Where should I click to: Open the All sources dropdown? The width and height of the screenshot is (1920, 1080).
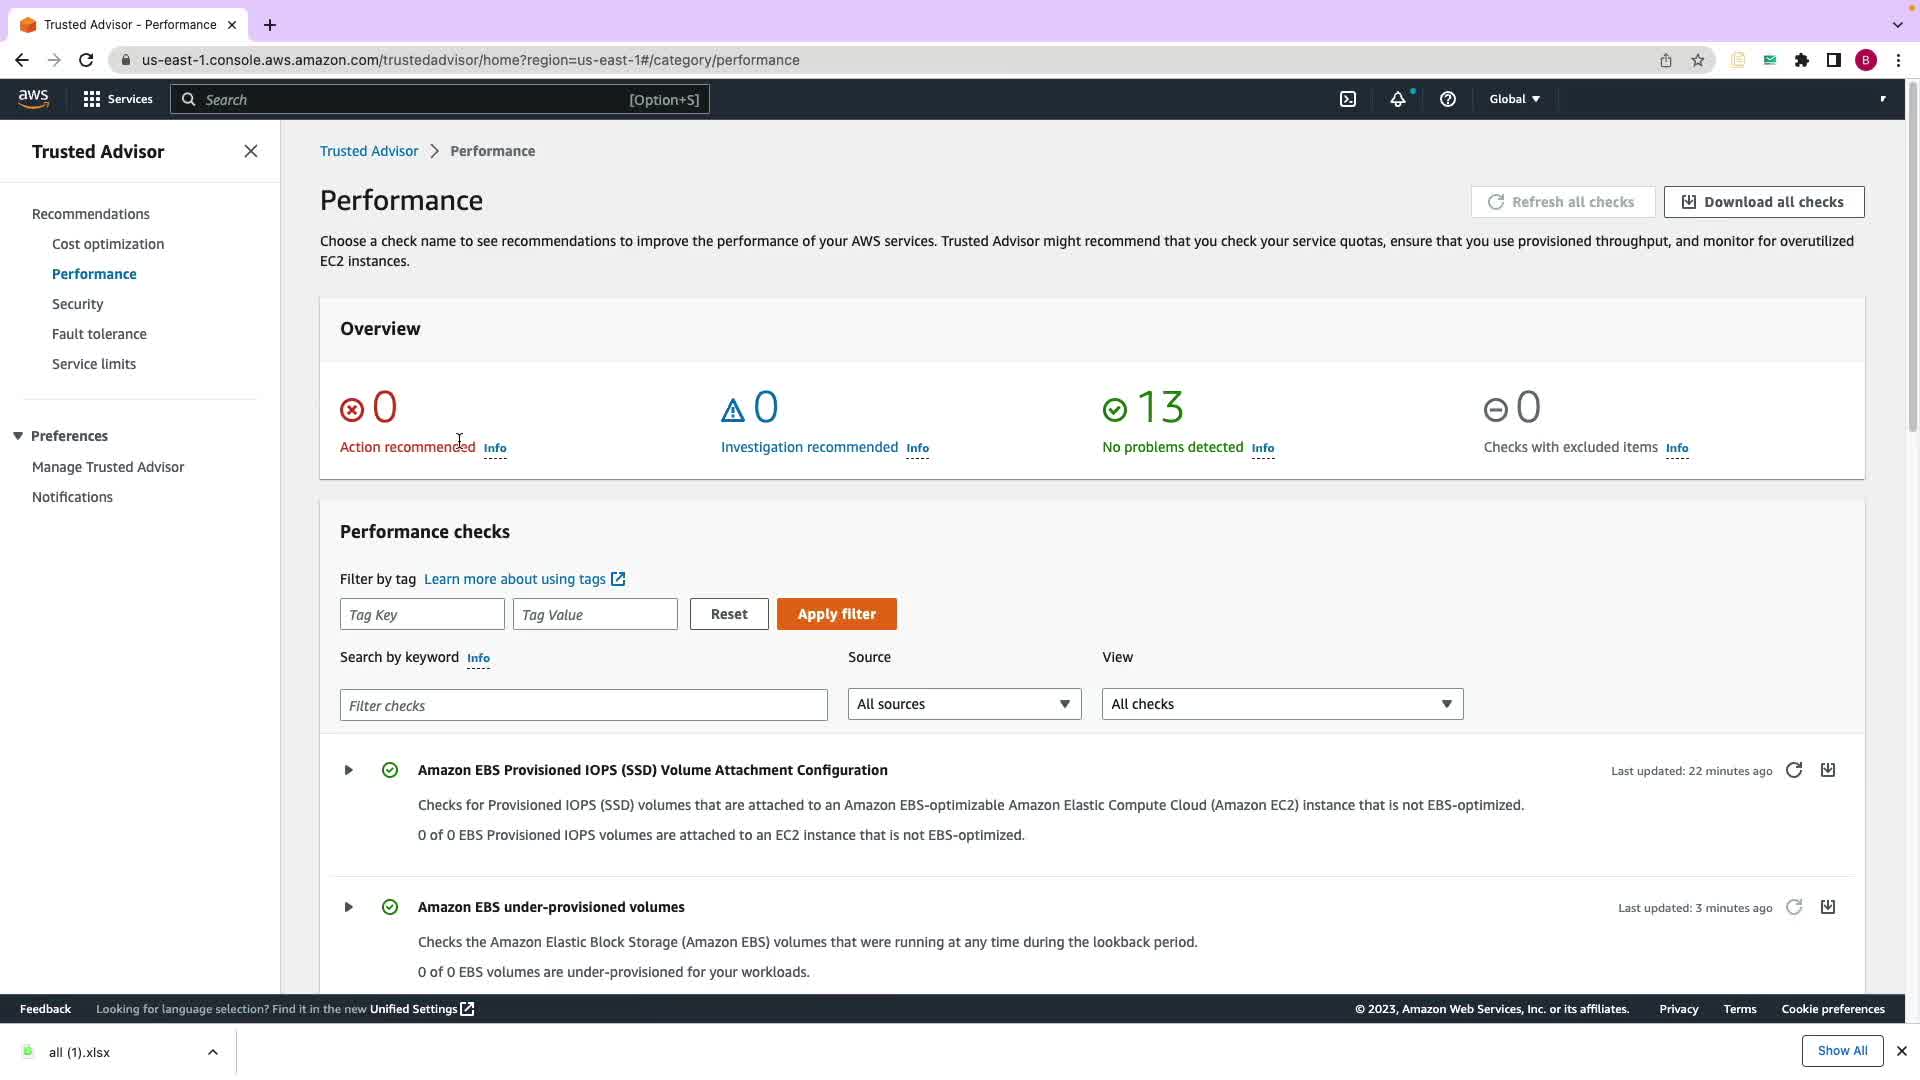point(964,704)
